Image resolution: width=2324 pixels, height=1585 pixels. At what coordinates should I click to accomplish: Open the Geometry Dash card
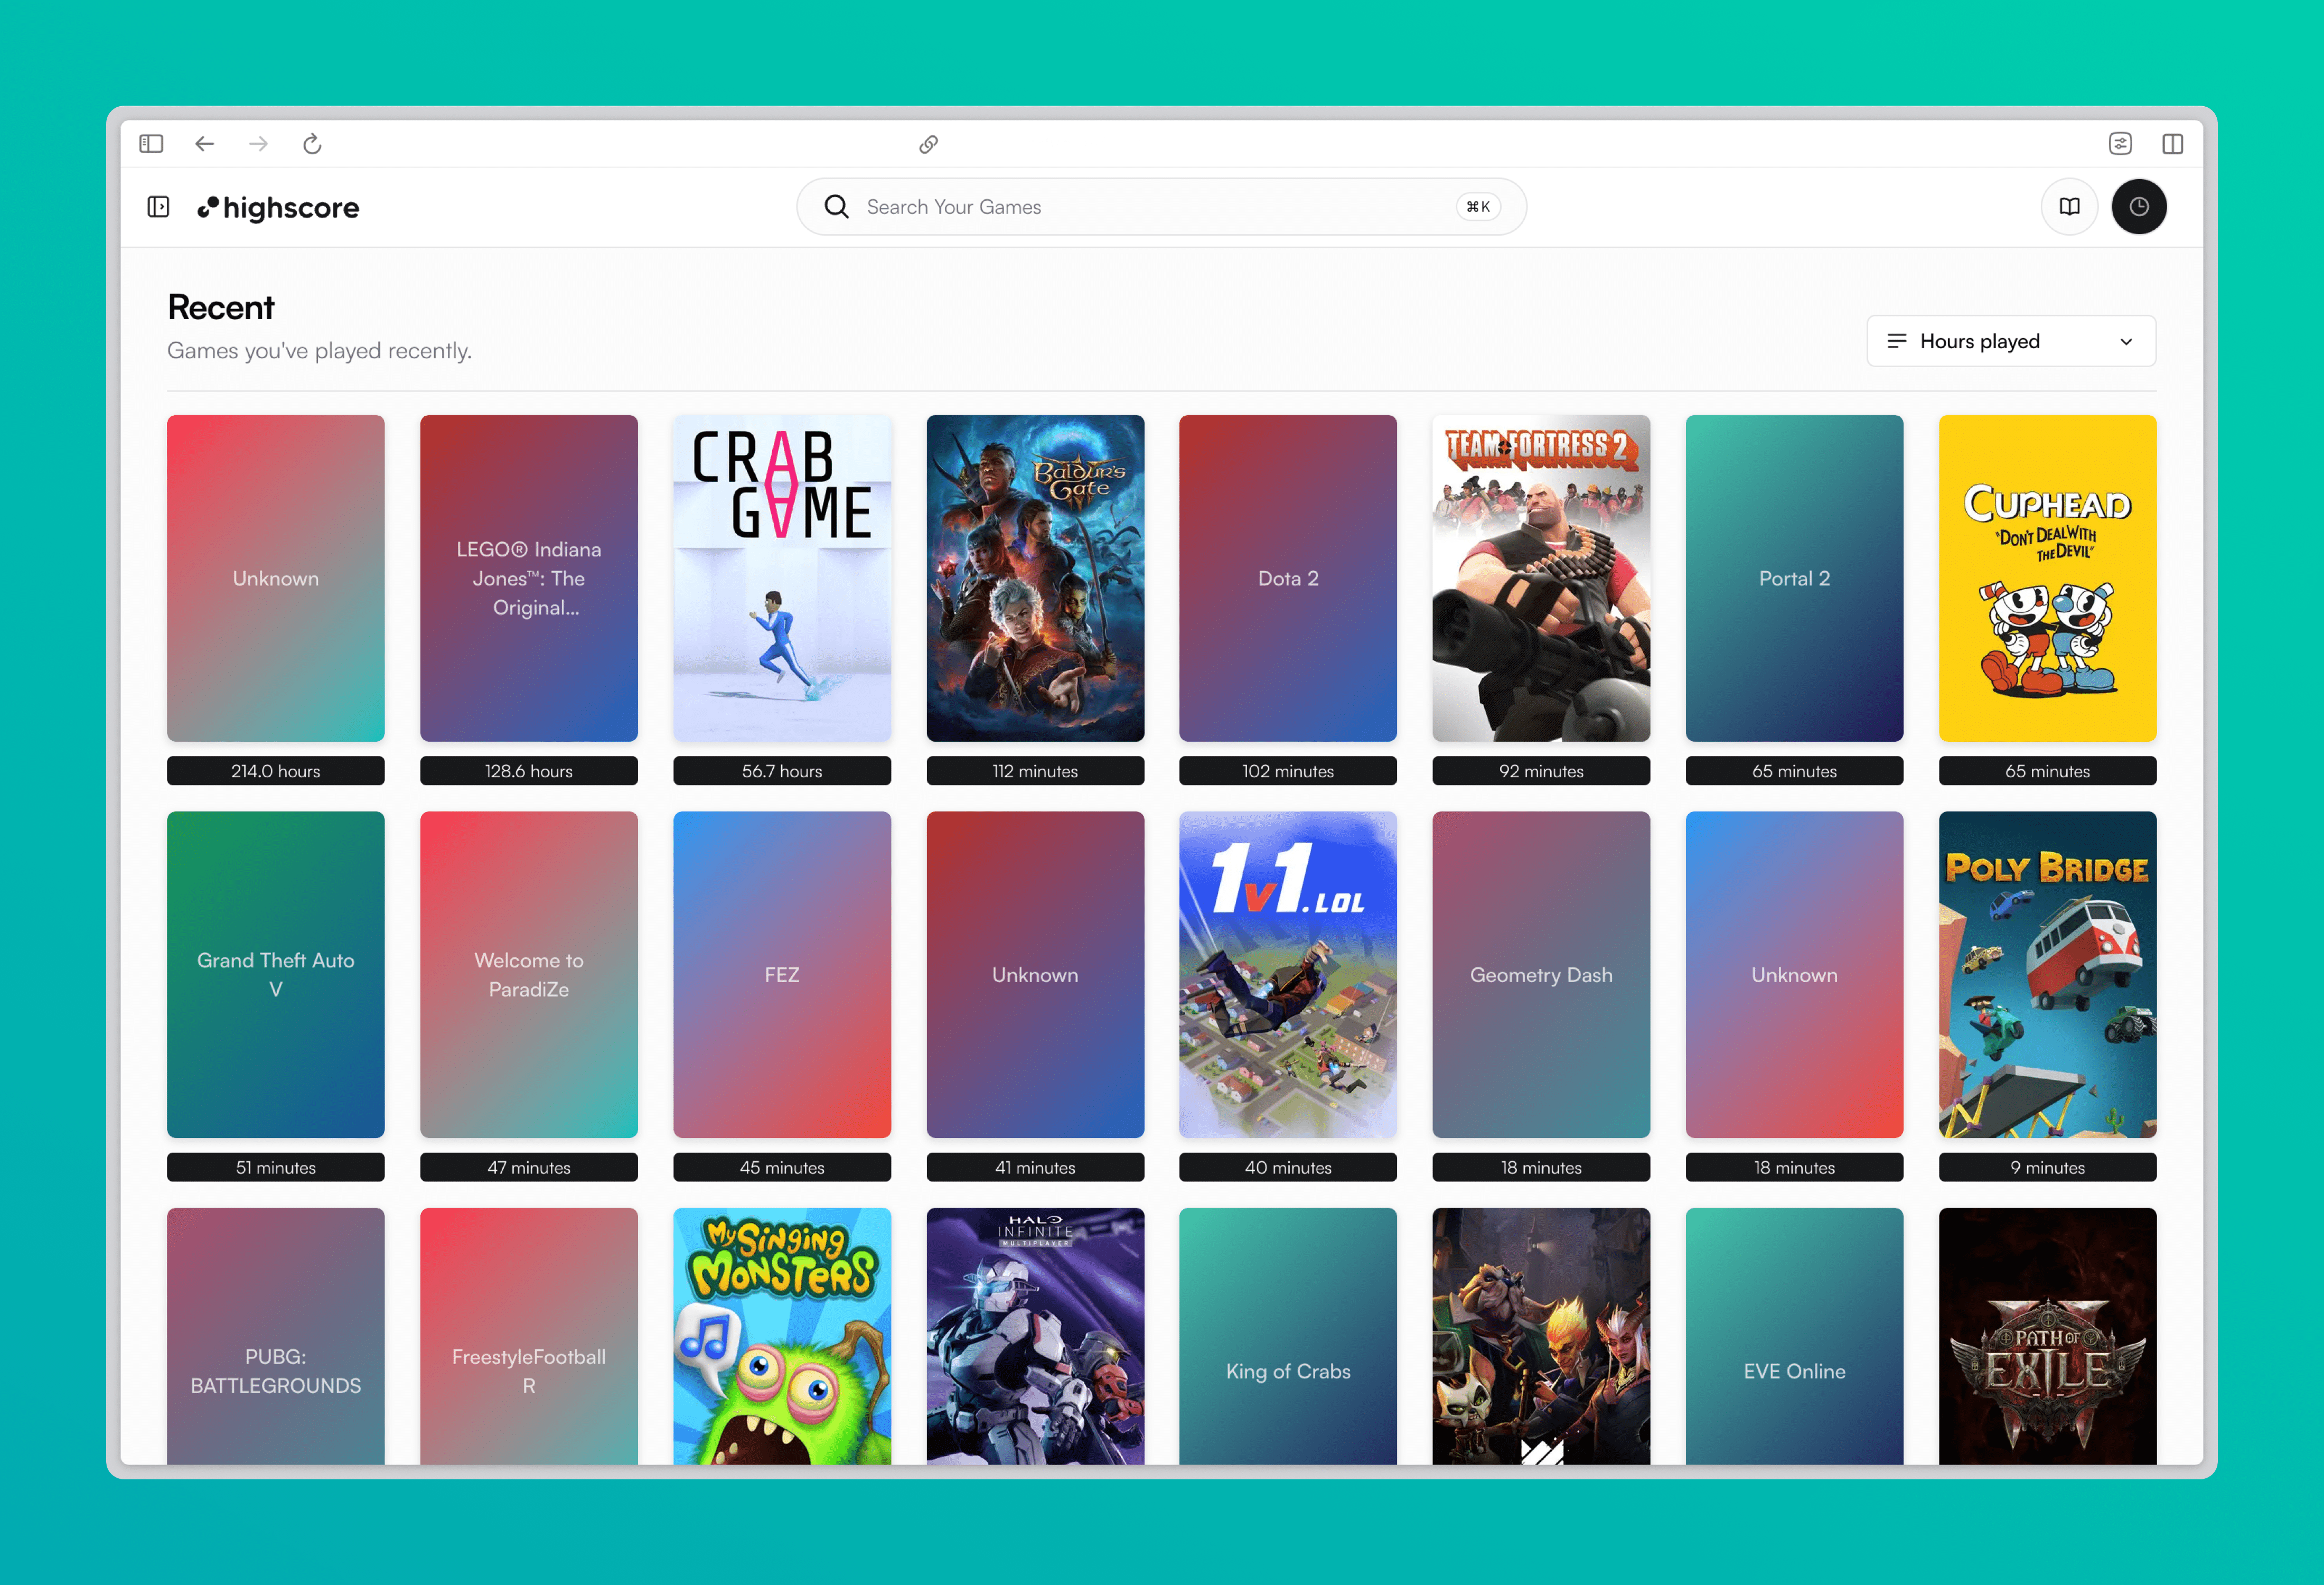click(1541, 974)
